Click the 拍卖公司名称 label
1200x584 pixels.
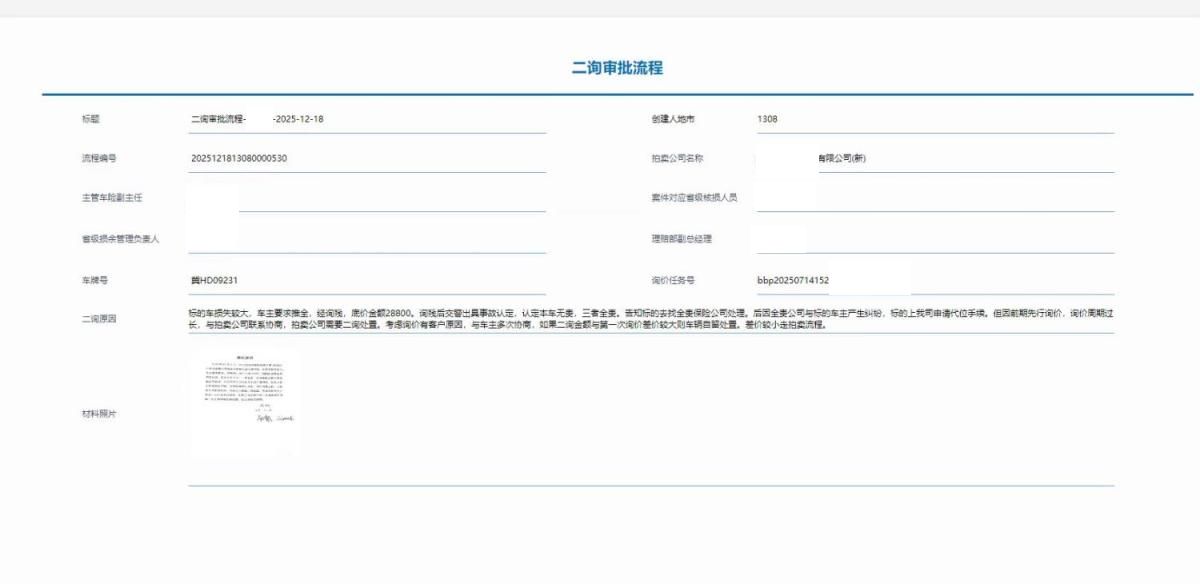click(677, 158)
